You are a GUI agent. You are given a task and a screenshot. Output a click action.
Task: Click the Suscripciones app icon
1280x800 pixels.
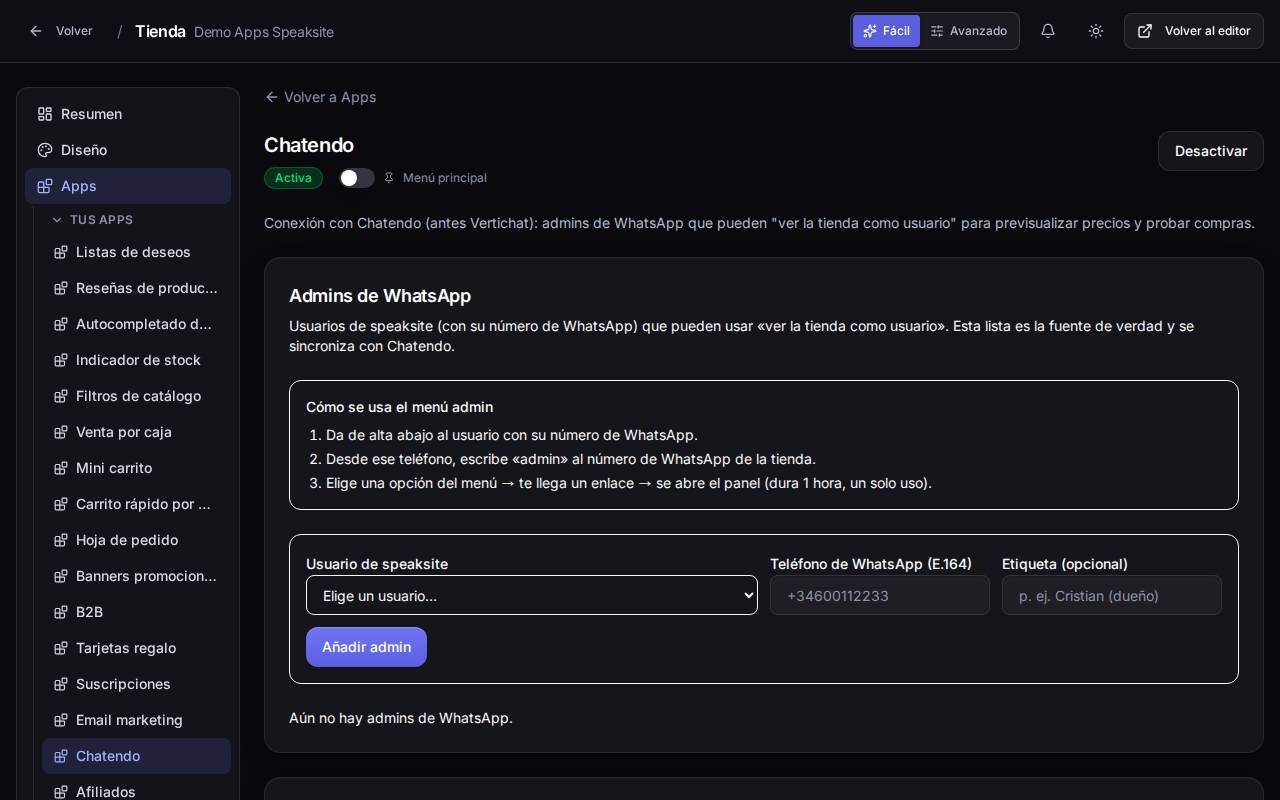pyautogui.click(x=61, y=684)
